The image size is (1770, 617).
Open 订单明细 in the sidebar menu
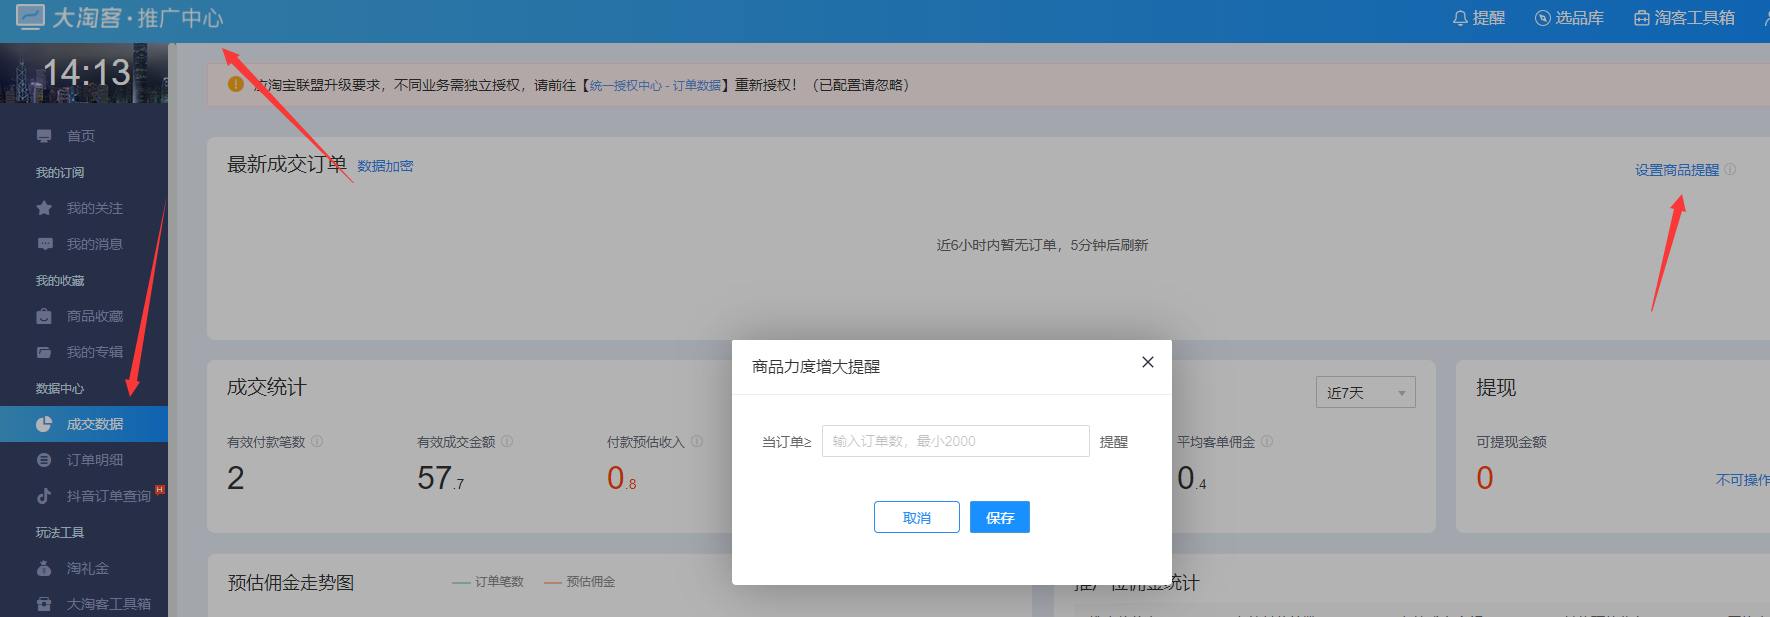(94, 460)
